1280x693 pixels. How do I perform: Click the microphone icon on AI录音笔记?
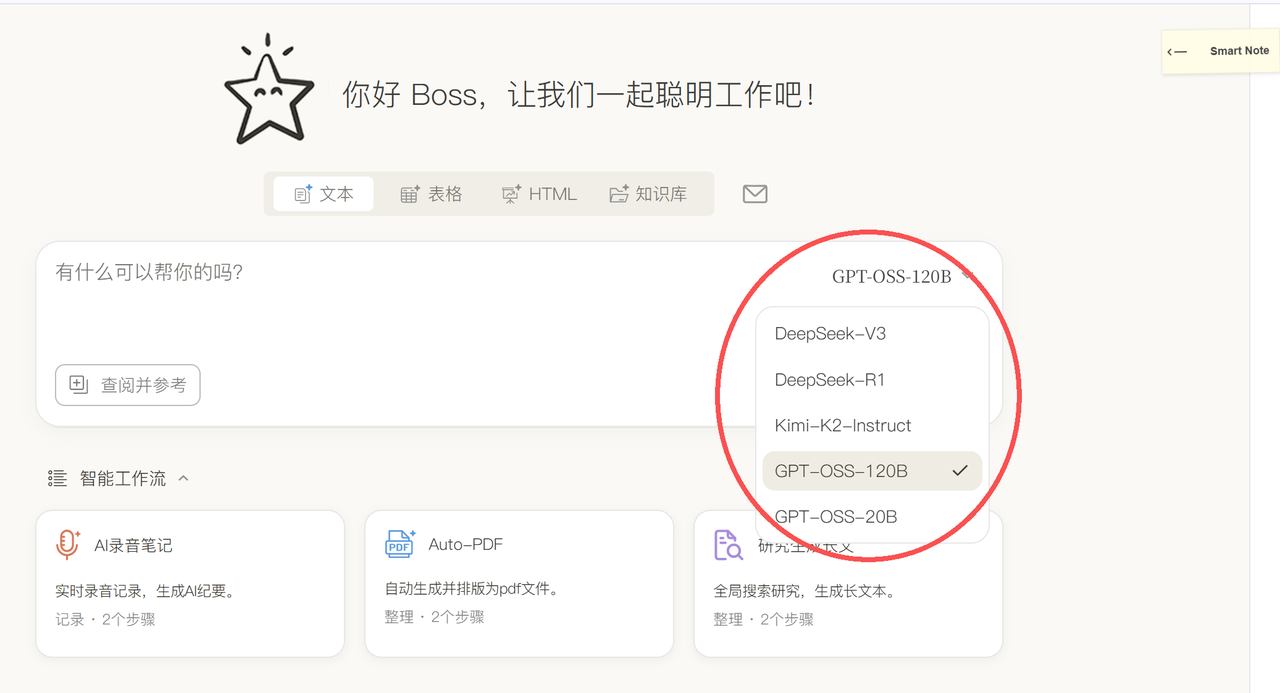(x=67, y=545)
